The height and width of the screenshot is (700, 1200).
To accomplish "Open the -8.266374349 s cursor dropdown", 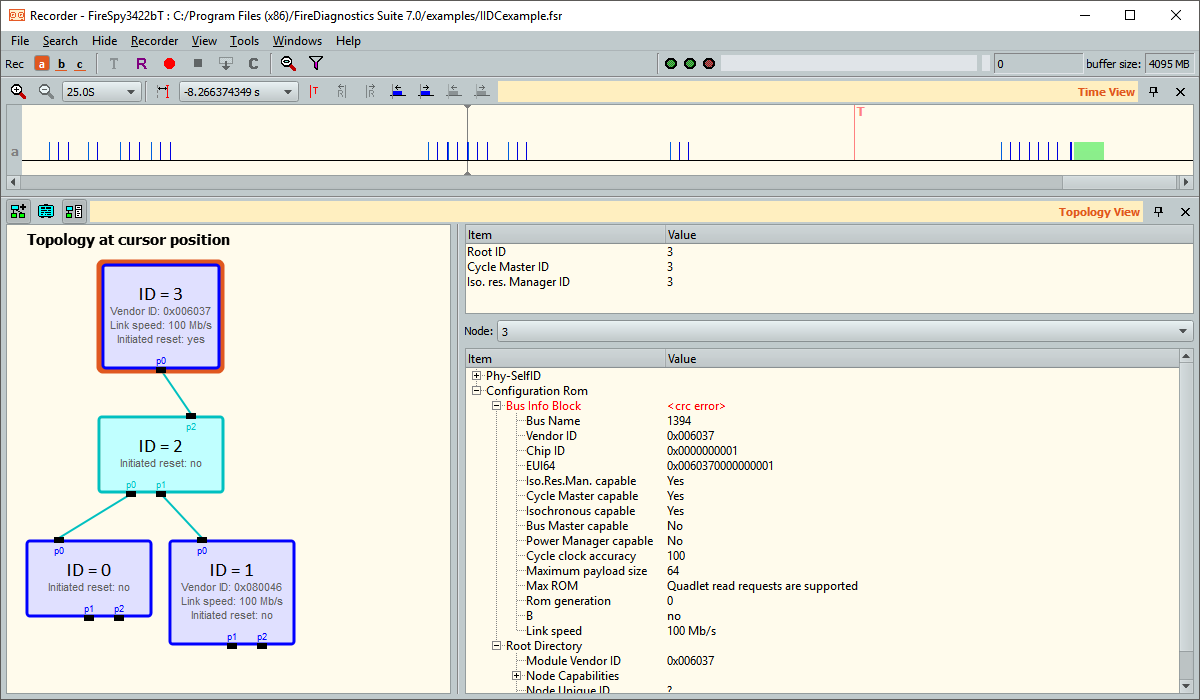I will point(238,92).
